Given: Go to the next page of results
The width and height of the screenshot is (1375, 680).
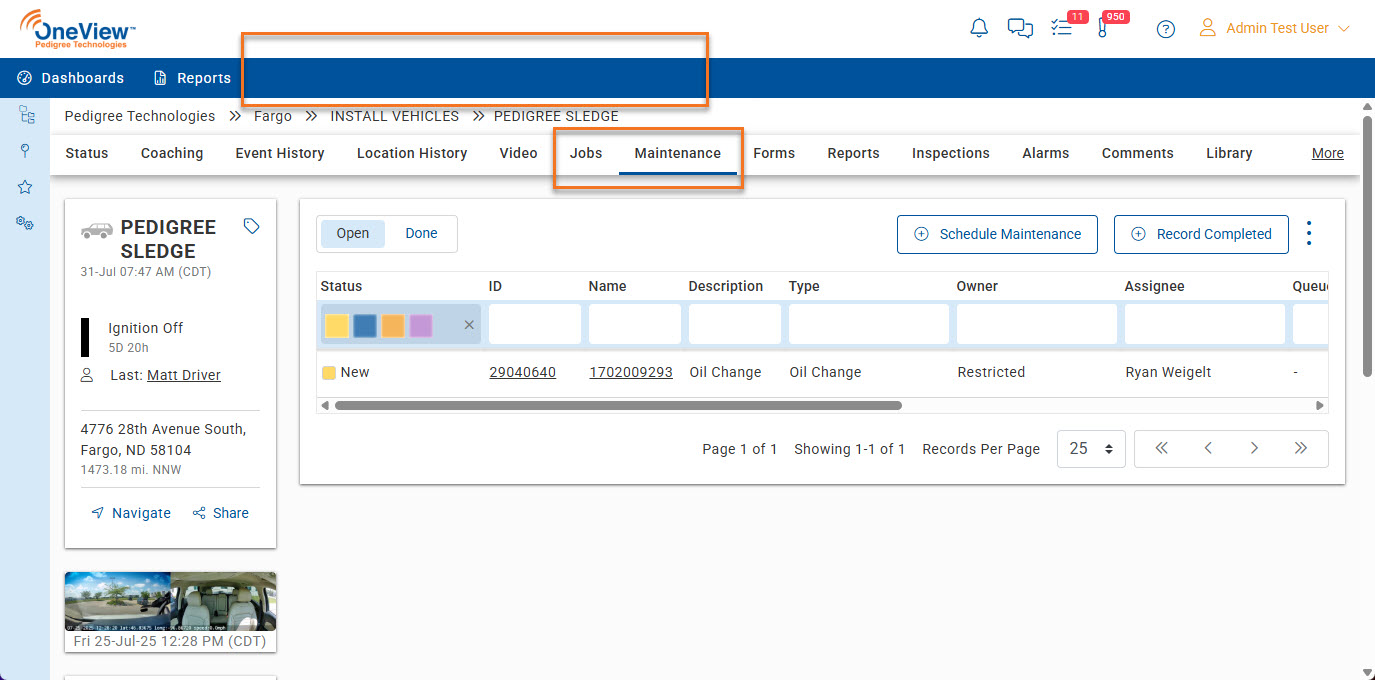Looking at the screenshot, I should (x=1254, y=449).
